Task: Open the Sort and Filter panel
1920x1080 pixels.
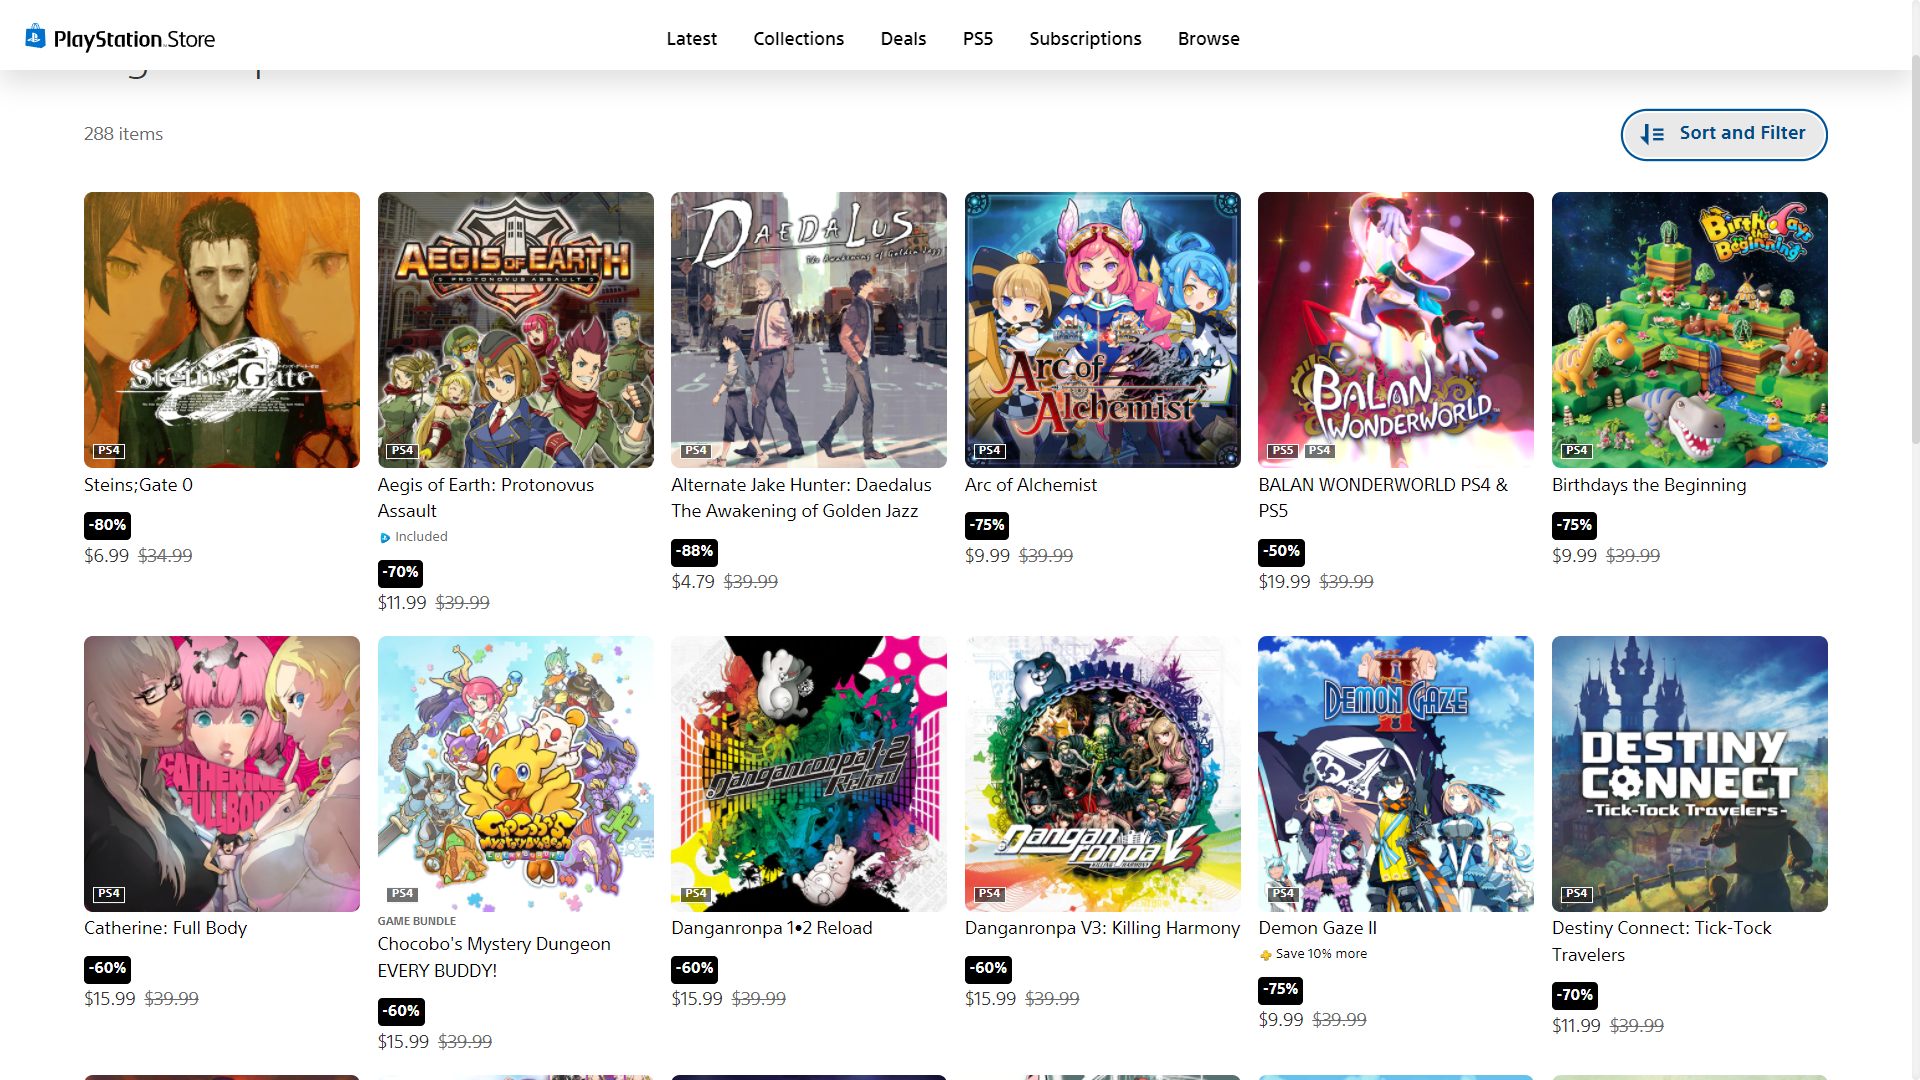Action: [x=1723, y=134]
